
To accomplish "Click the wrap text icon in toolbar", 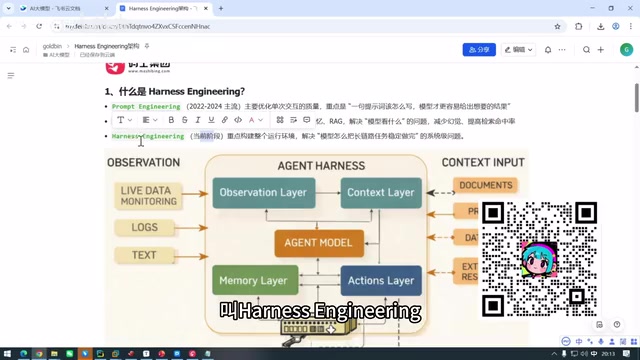I will 293,120.
